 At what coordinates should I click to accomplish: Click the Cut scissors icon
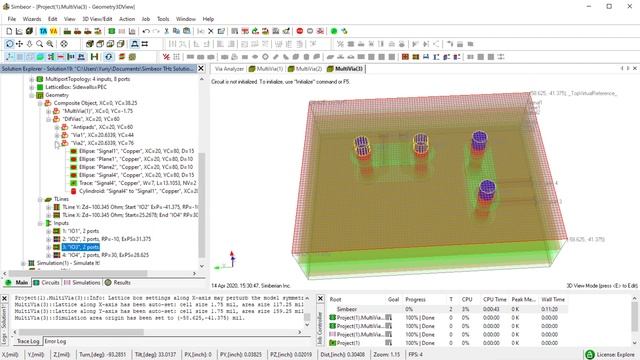tap(166, 31)
